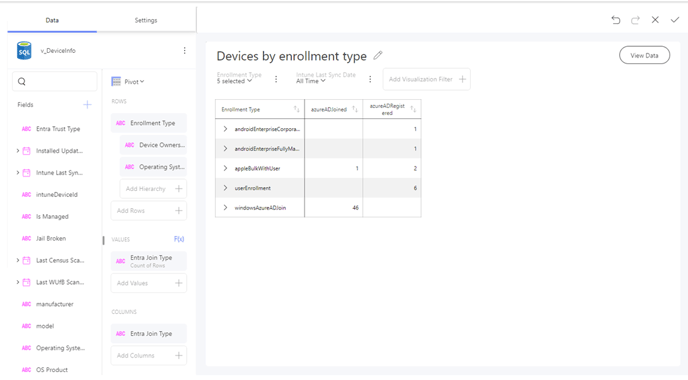Click the redo arrow icon

click(x=635, y=20)
